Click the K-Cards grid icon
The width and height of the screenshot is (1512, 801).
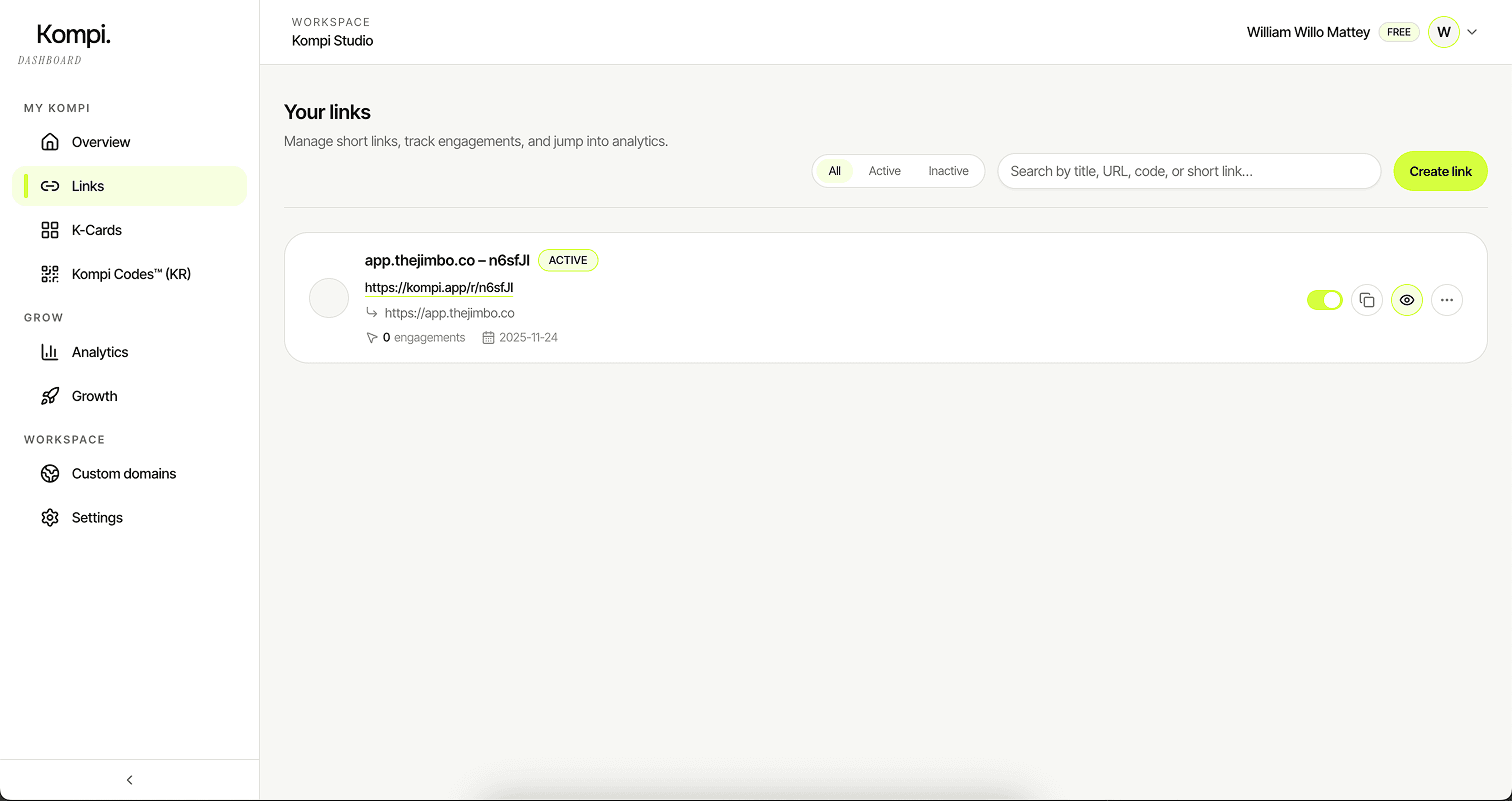[x=50, y=230]
